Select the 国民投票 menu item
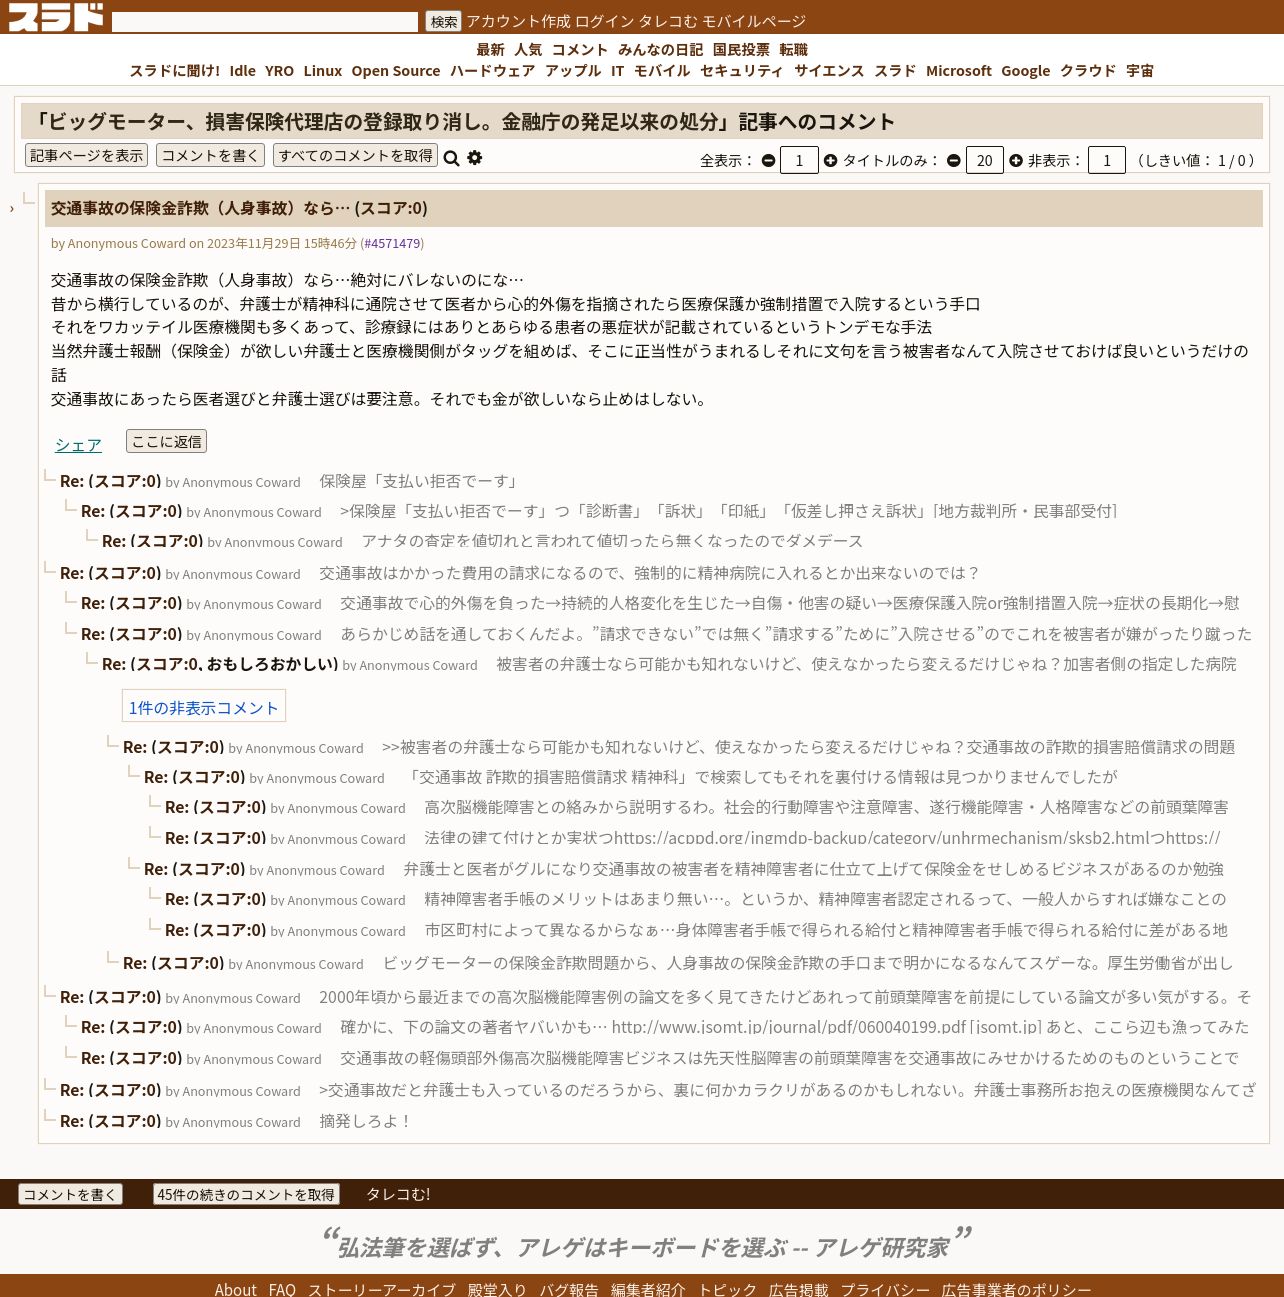 pyautogui.click(x=741, y=50)
